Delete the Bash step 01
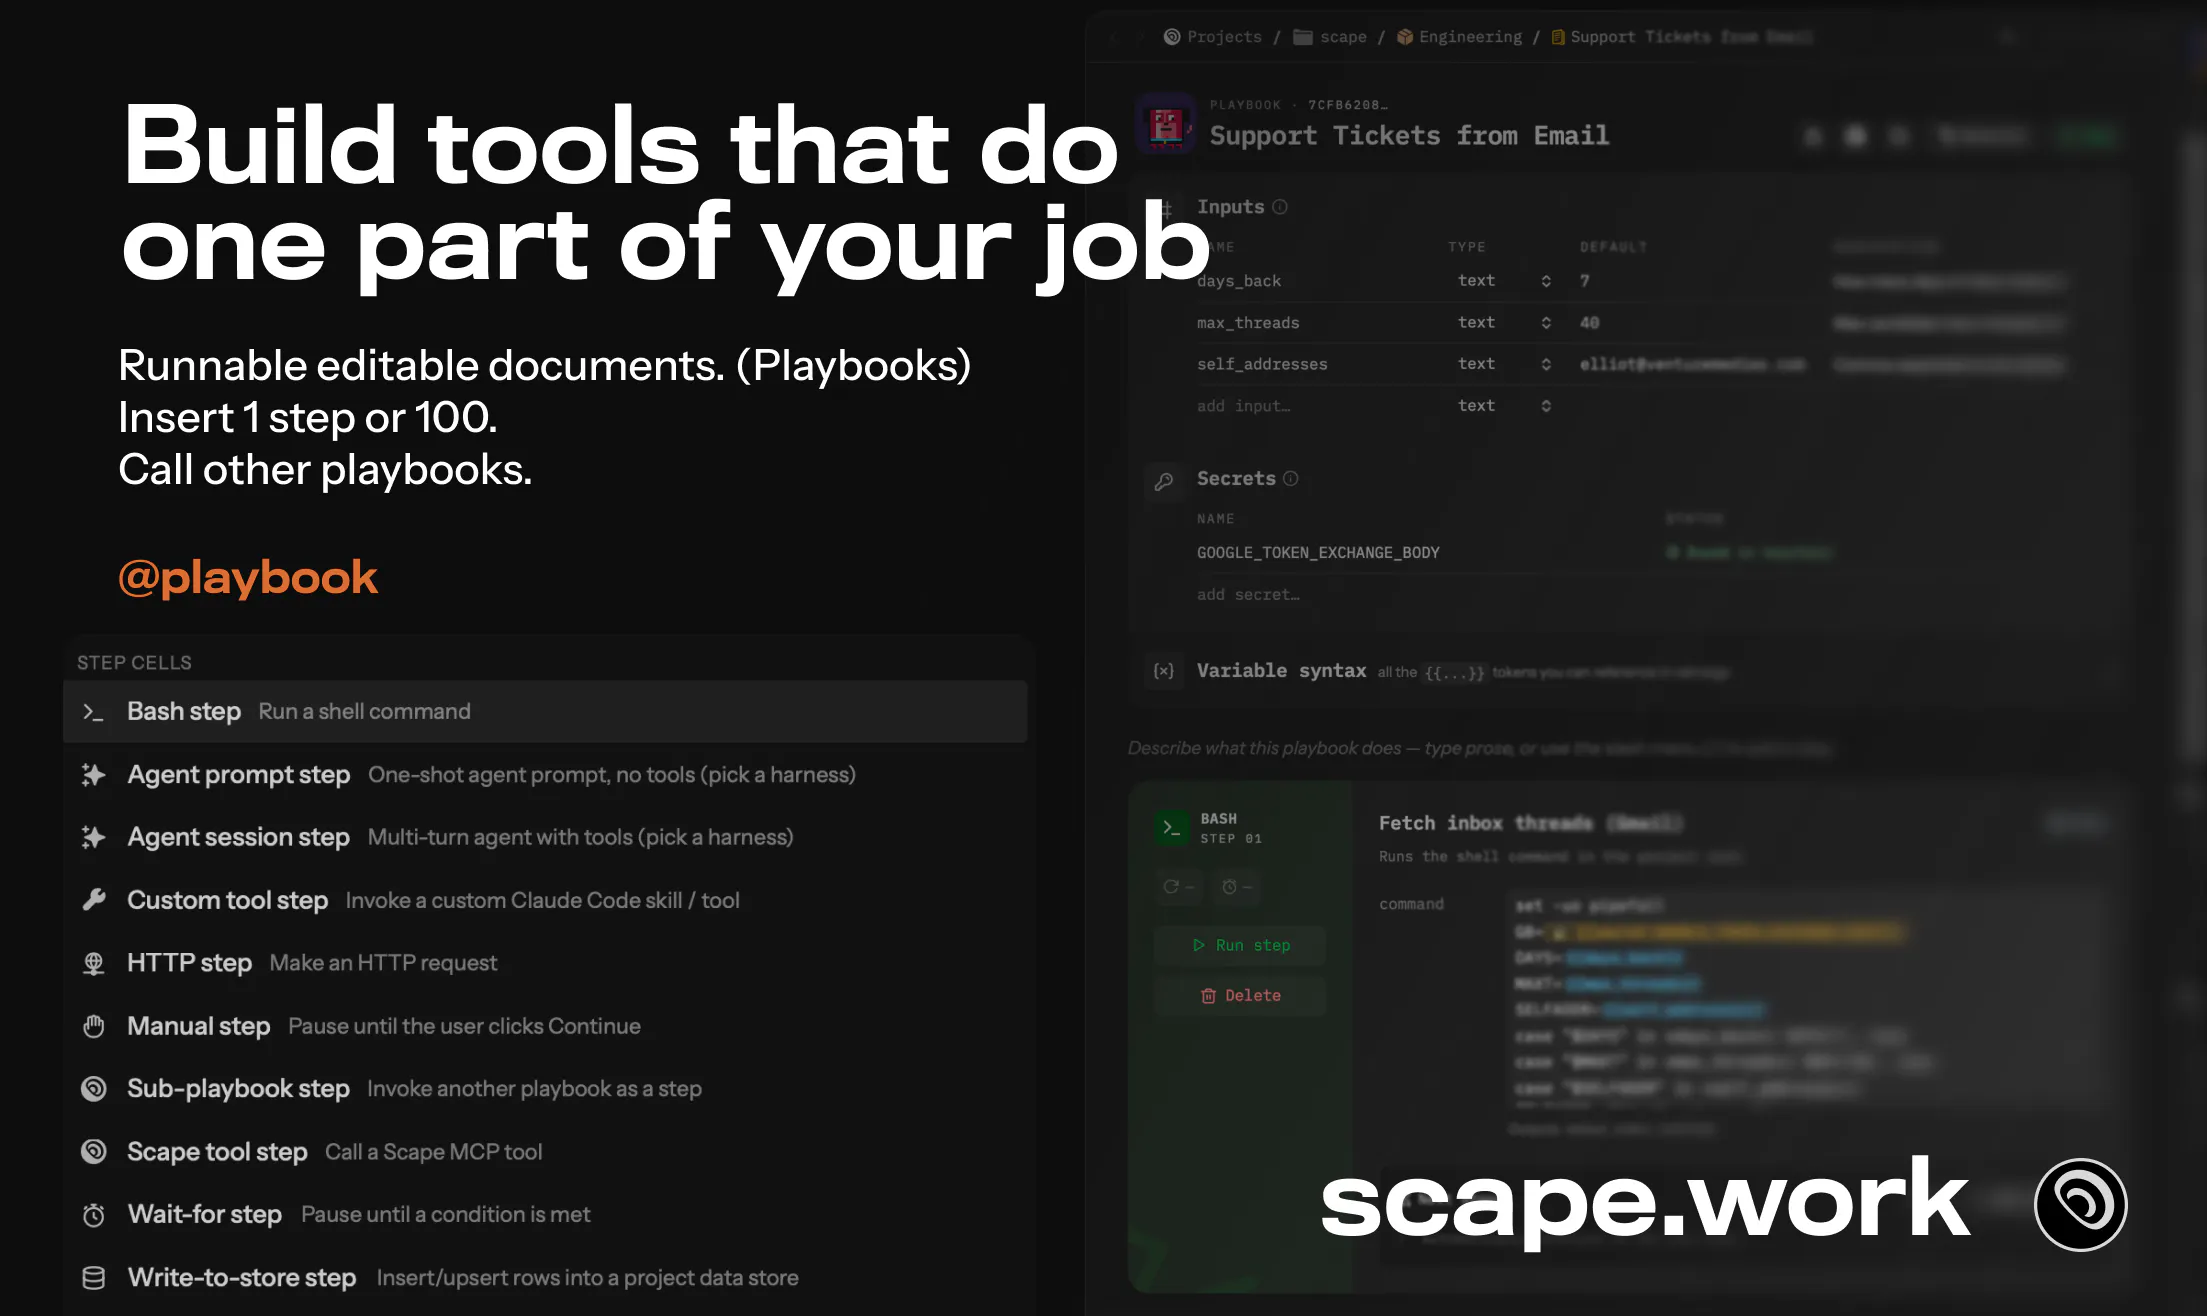2207x1316 pixels. coord(1241,996)
